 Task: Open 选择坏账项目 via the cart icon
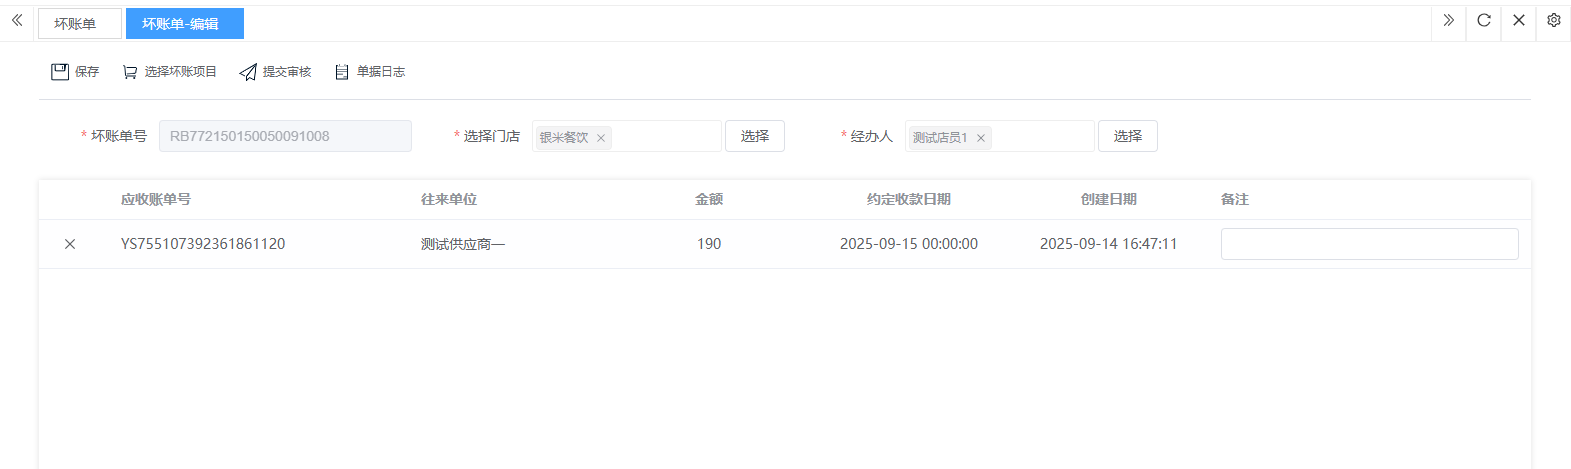130,72
